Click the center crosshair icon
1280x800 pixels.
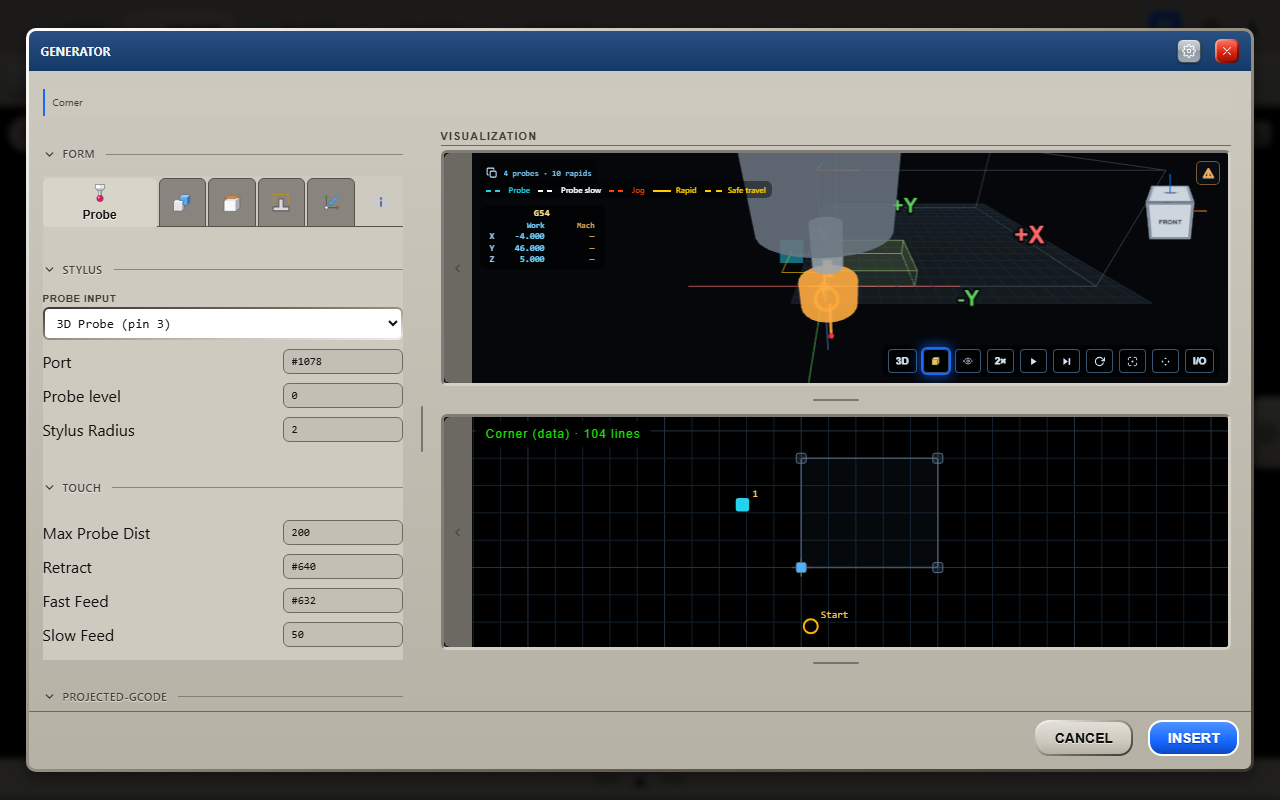(x=1166, y=361)
